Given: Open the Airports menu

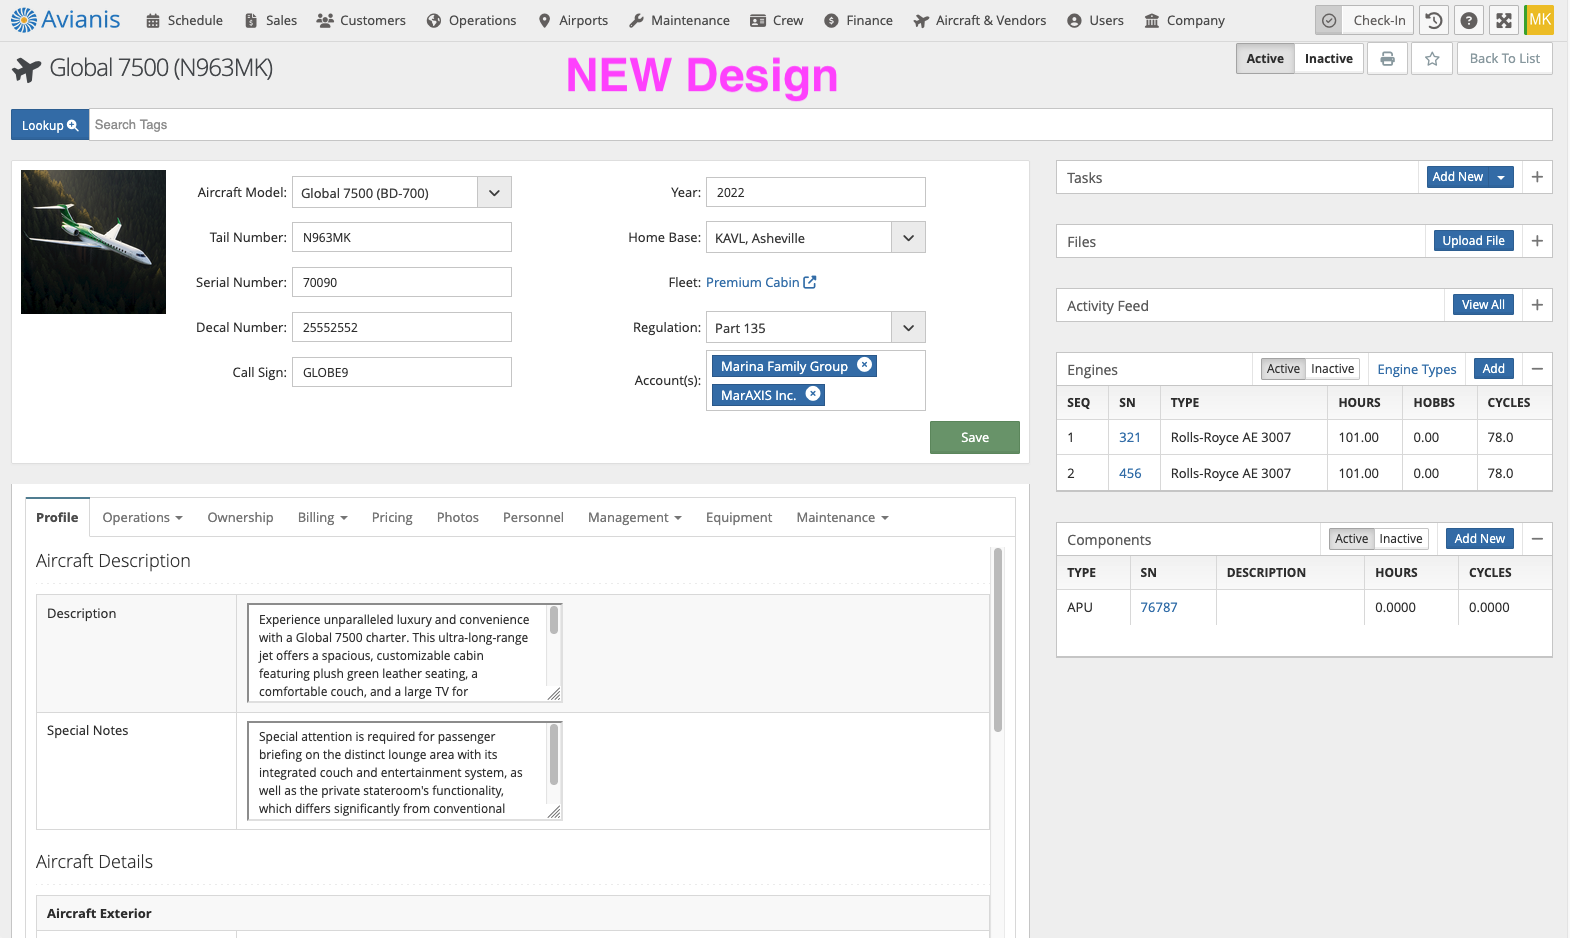Looking at the screenshot, I should 573,20.
